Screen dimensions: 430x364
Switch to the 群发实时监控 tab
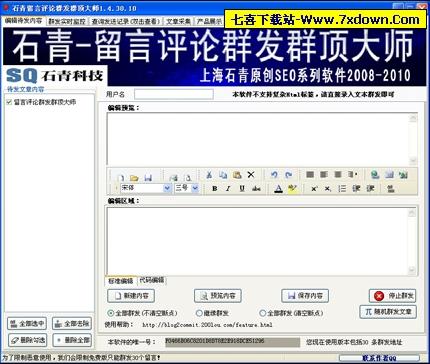[x=67, y=21]
